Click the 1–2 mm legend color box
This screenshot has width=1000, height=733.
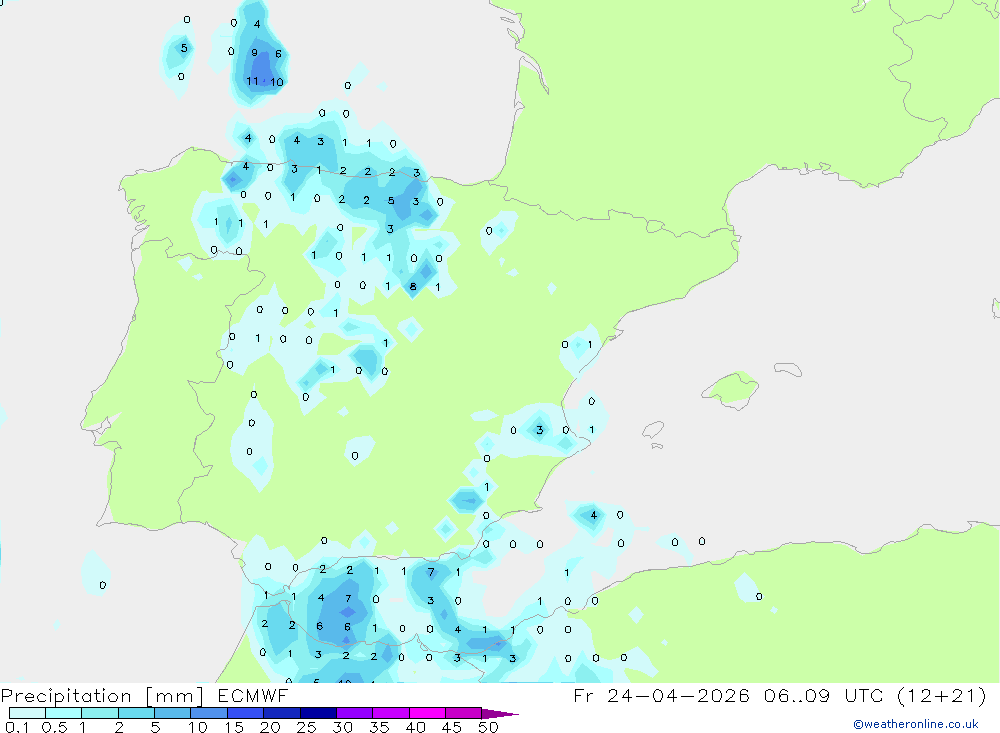tap(100, 713)
